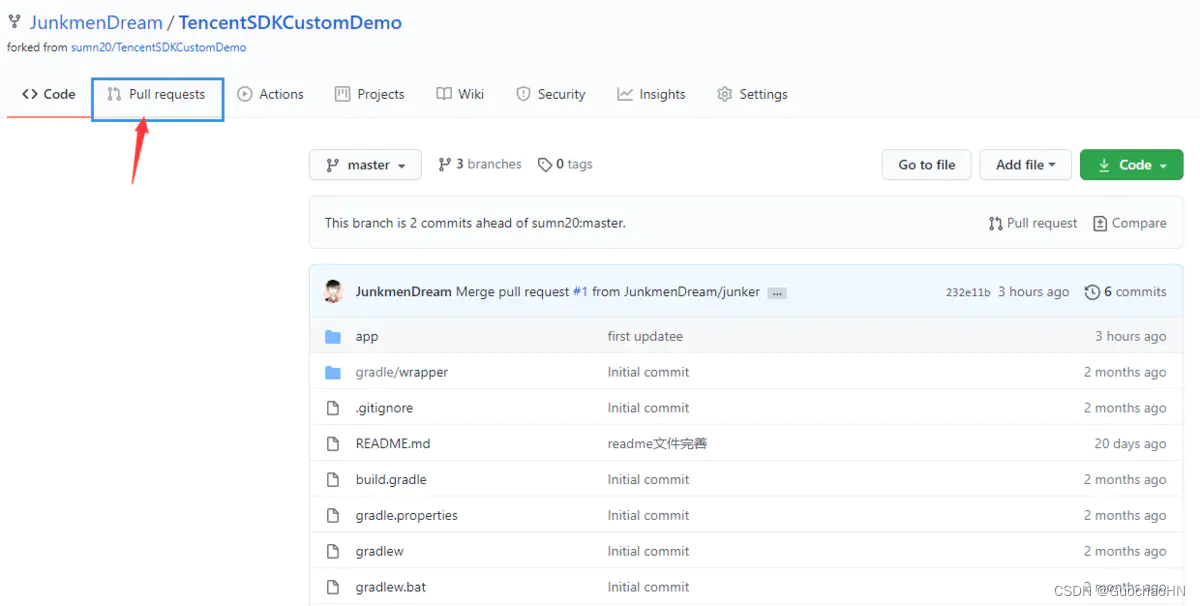Click the Compare file-diff icon
Screen dimensions: 1200x606
[x=1100, y=223]
